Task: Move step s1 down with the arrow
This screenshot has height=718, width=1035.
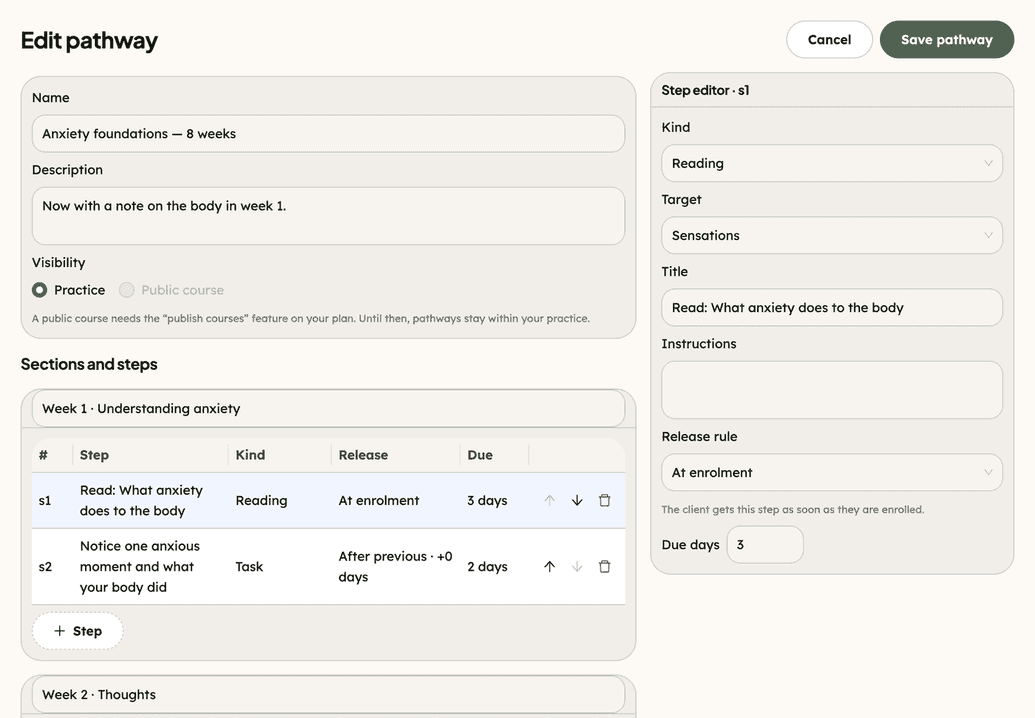Action: [x=577, y=500]
